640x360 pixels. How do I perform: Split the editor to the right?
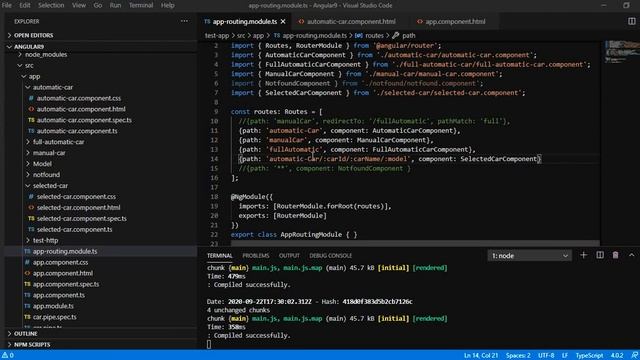pos(631,21)
